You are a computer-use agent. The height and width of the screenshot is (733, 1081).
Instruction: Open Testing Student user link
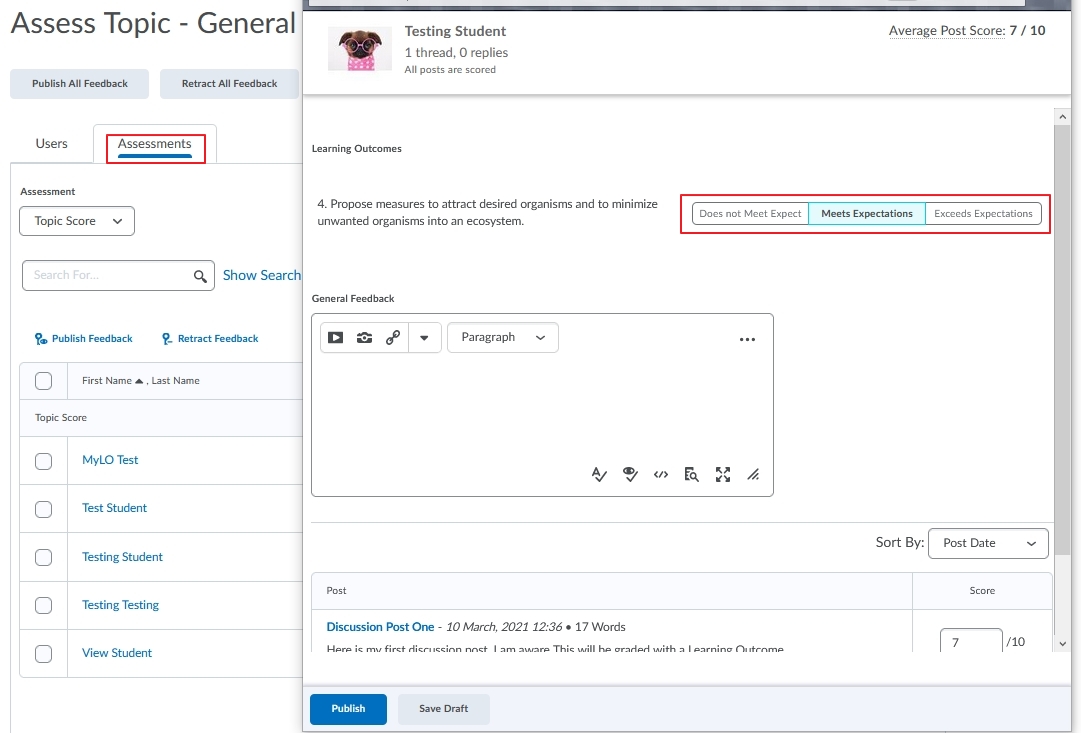[x=123, y=557]
